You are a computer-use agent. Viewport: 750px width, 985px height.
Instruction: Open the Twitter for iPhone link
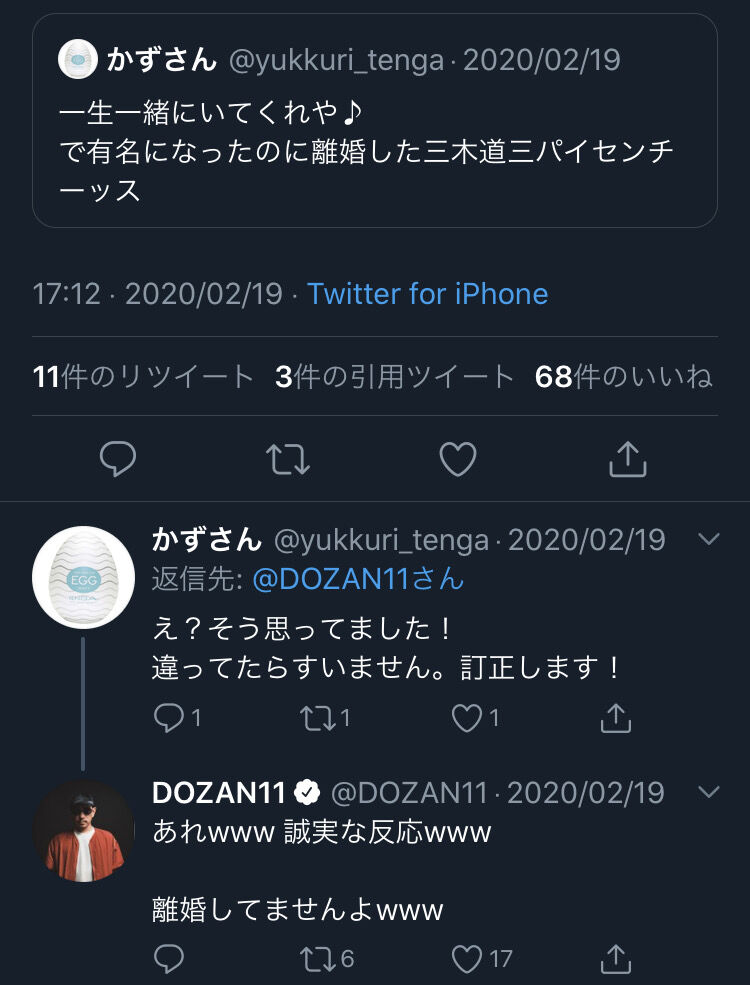click(427, 294)
